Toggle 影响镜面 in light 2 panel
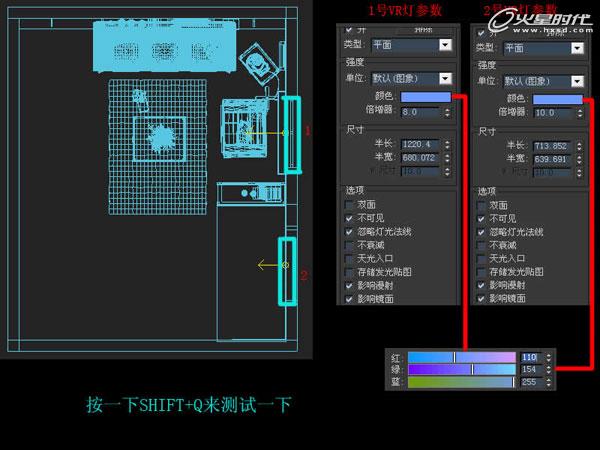The width and height of the screenshot is (600, 450). click(x=481, y=298)
